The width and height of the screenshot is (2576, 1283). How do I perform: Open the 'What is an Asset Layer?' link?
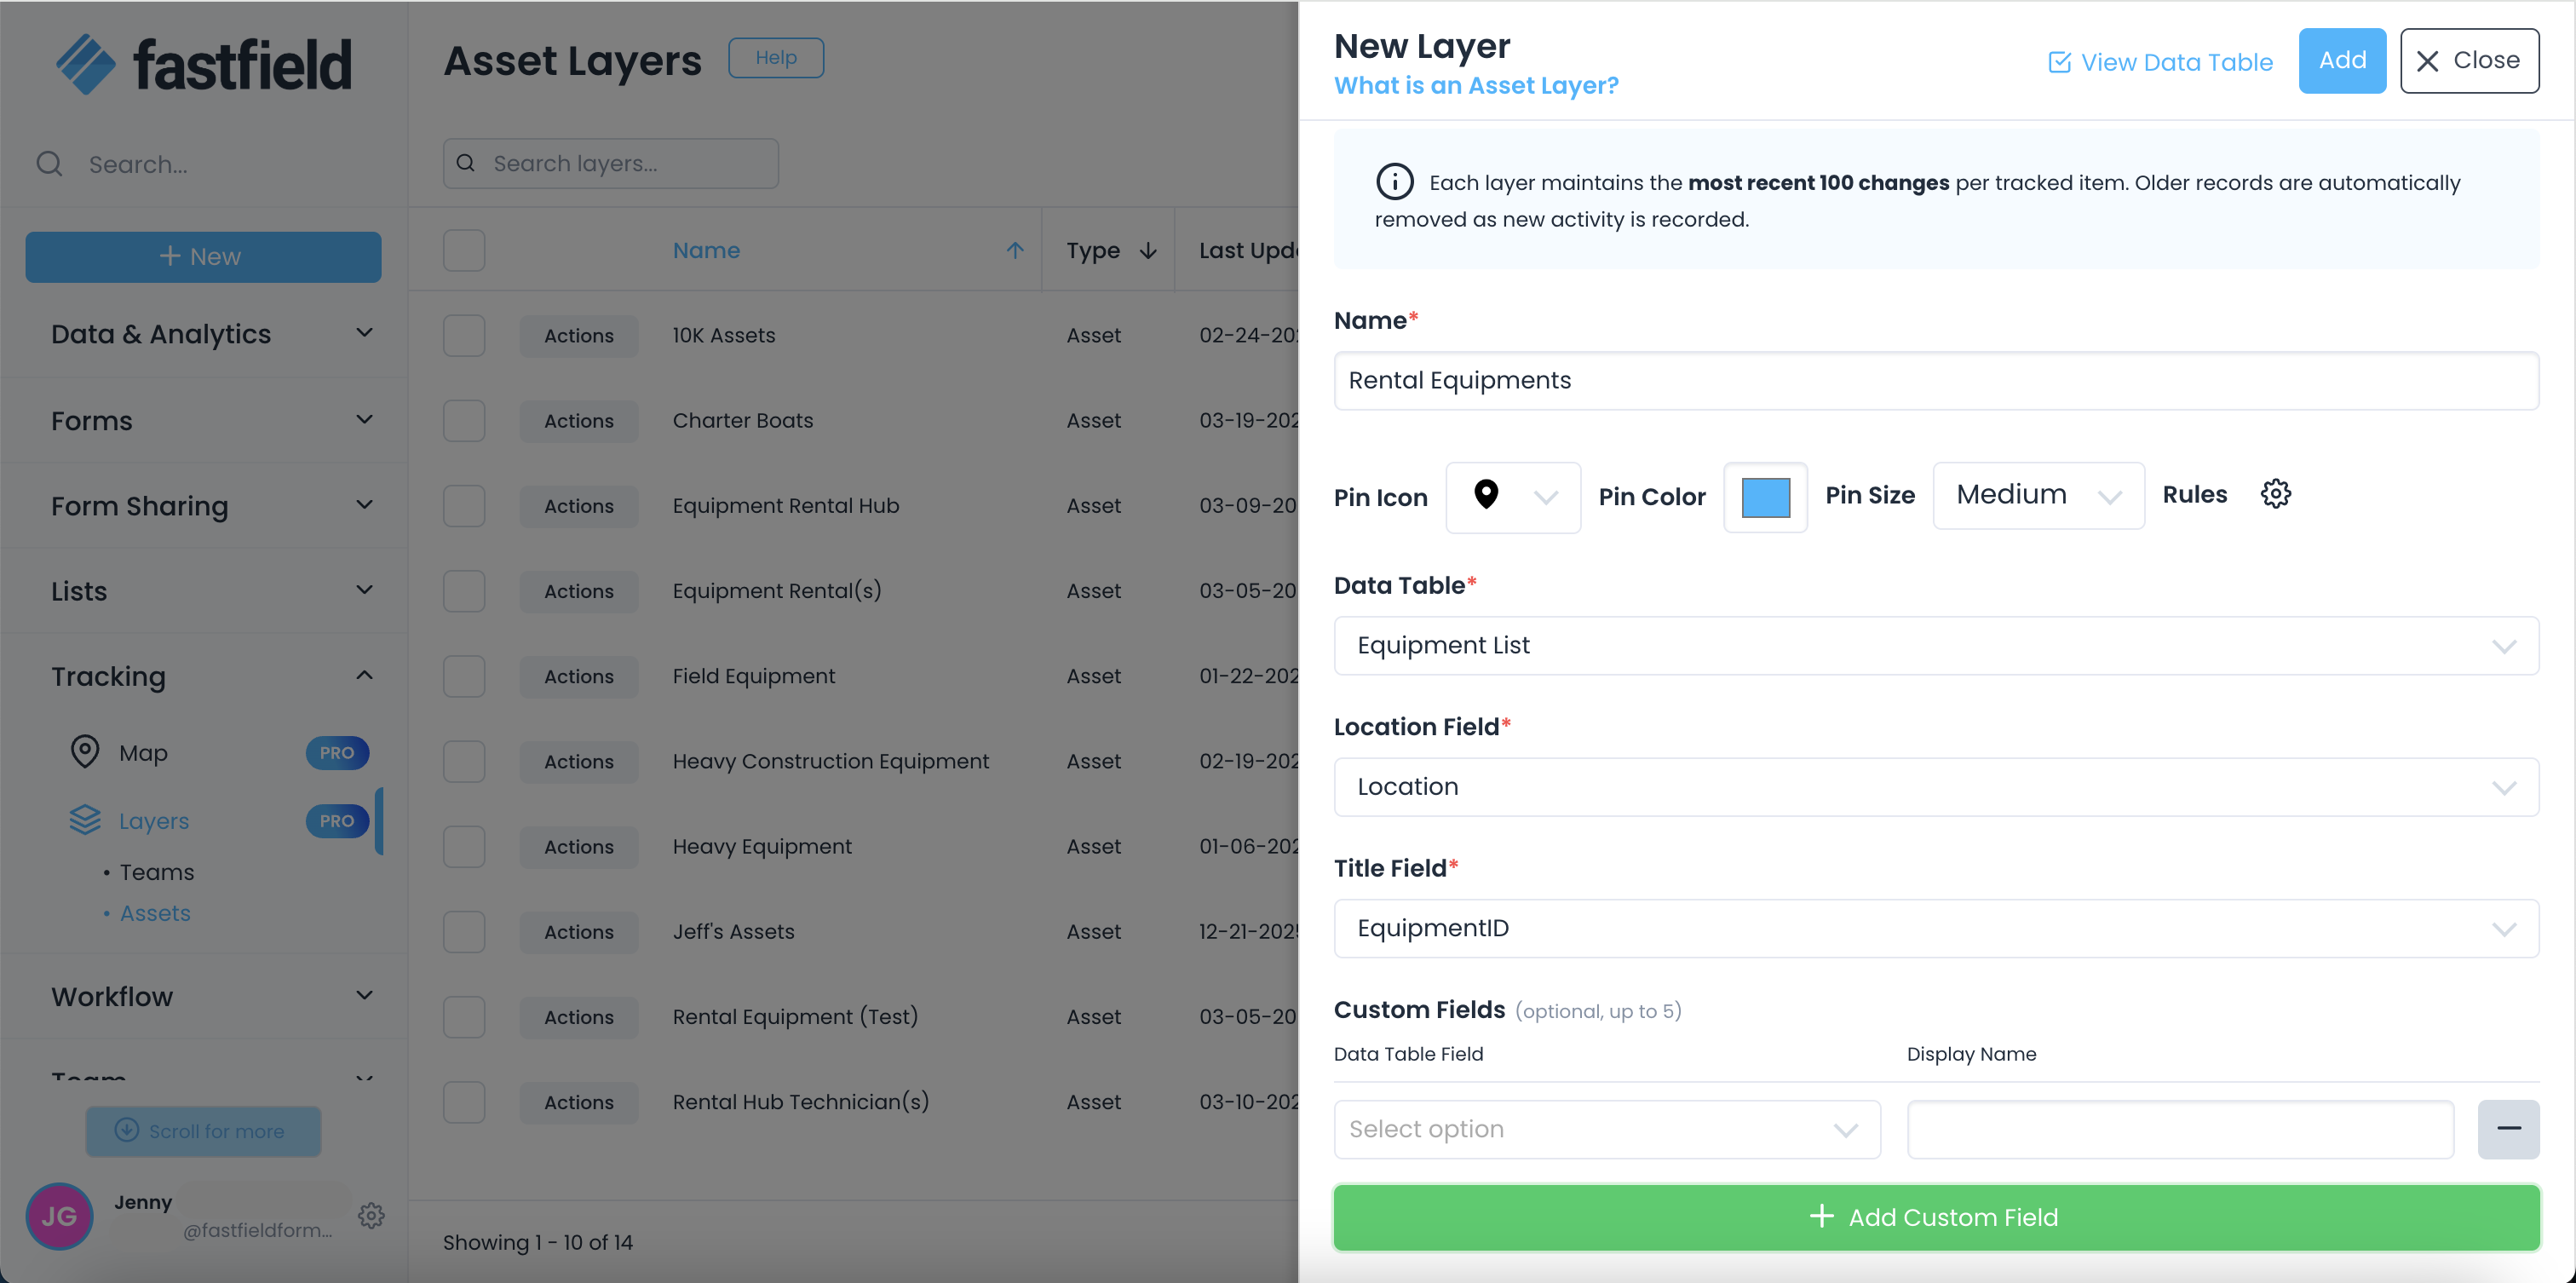tap(1475, 86)
